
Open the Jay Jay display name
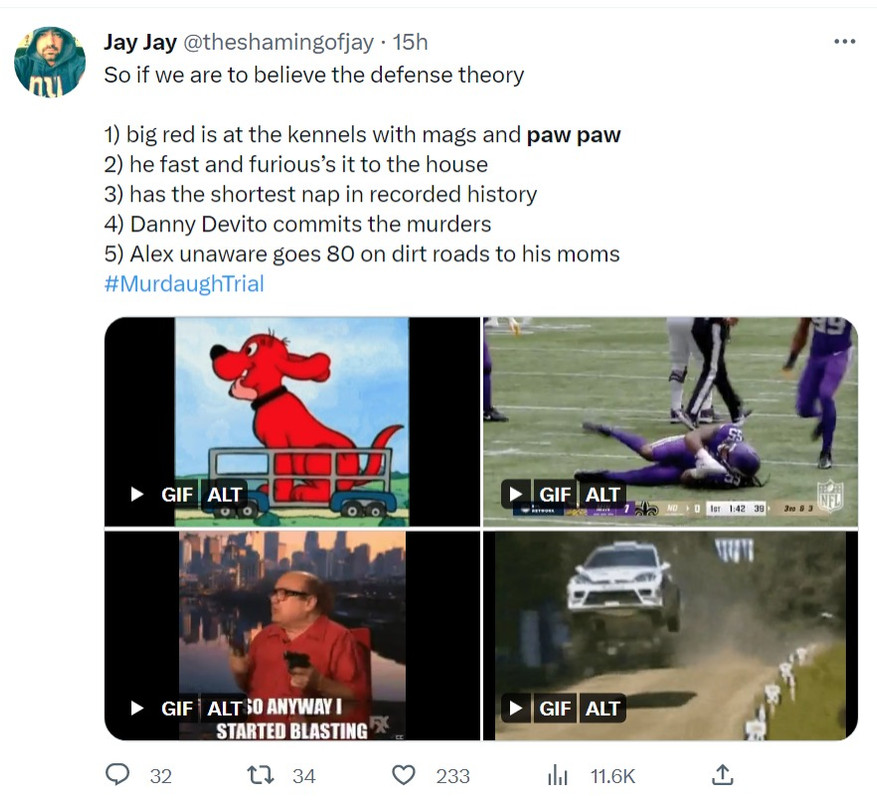click(x=140, y=42)
